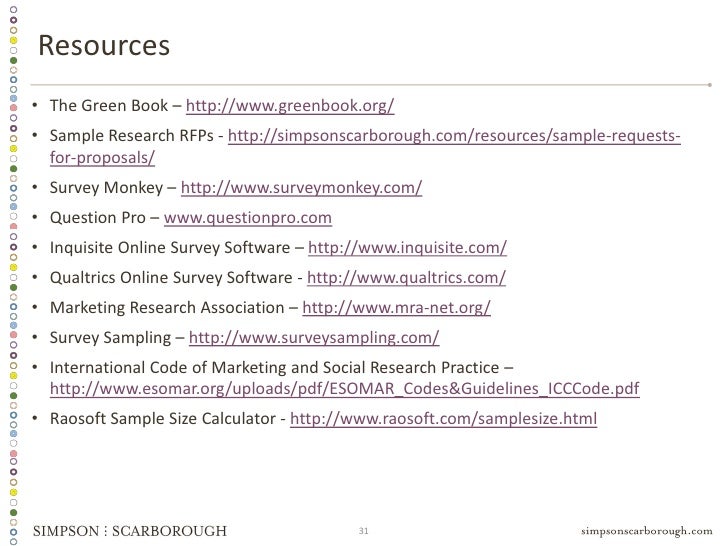728x546 pixels.
Task: Open the raosoft.com samplesize link
Action: click(x=443, y=419)
